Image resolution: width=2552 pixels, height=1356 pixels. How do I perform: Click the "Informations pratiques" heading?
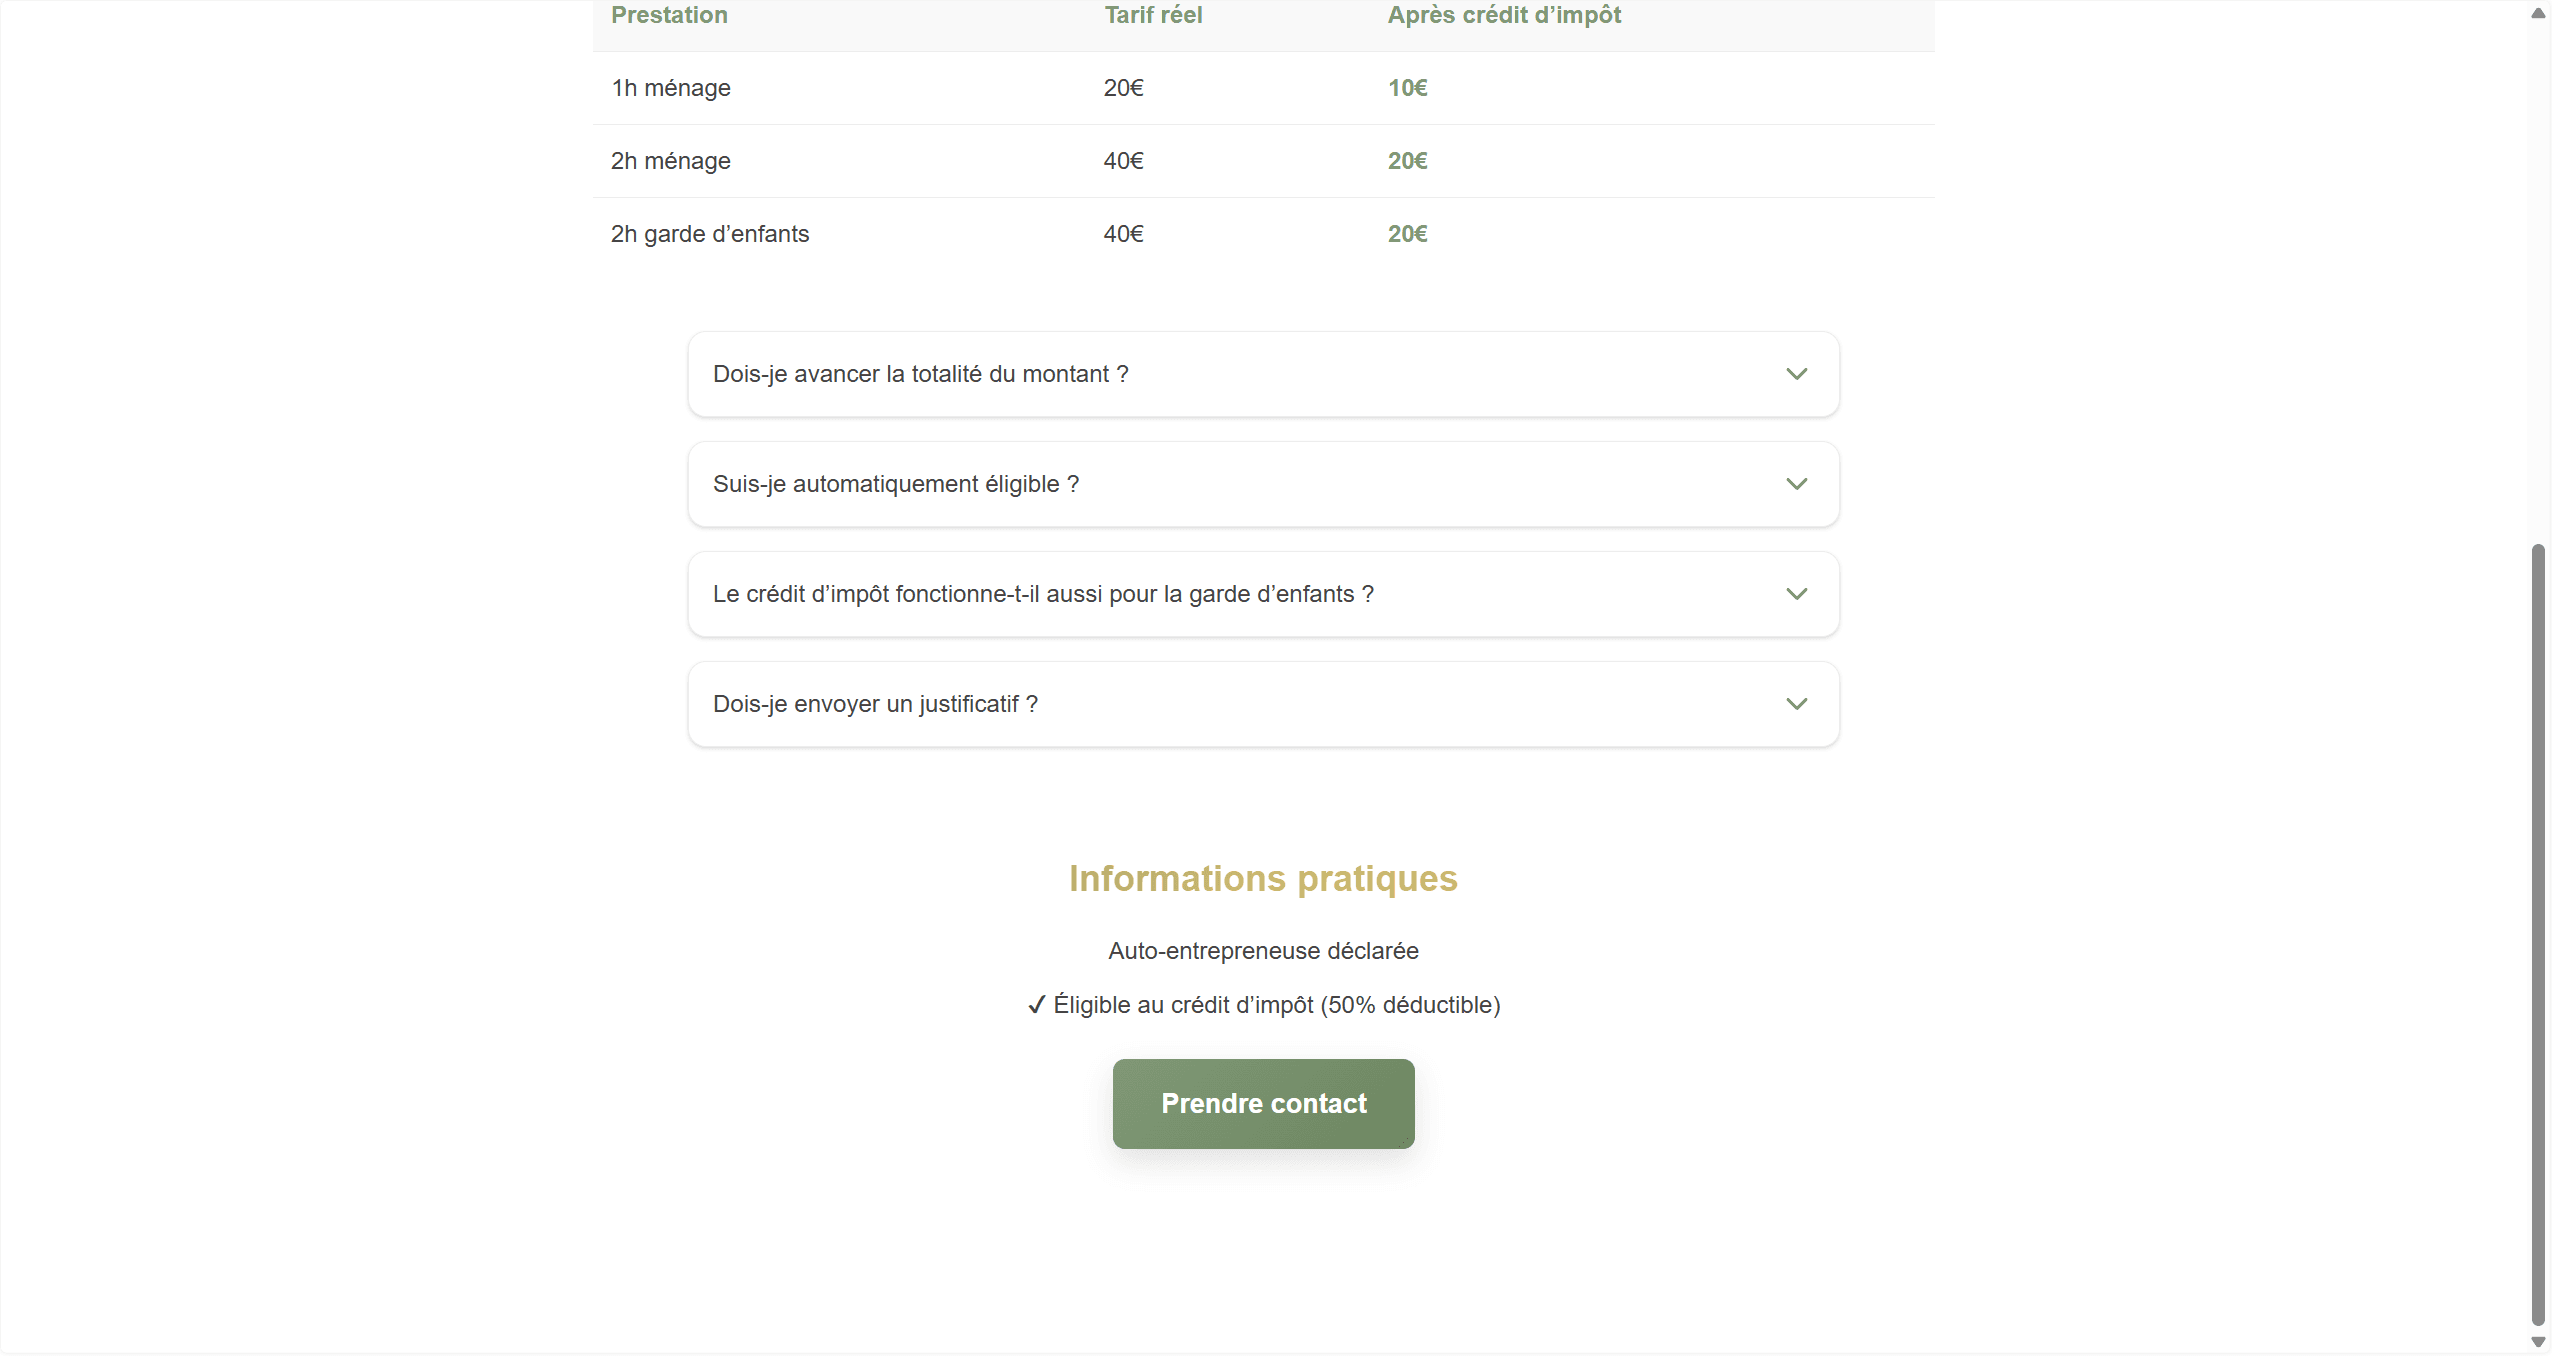[1263, 878]
